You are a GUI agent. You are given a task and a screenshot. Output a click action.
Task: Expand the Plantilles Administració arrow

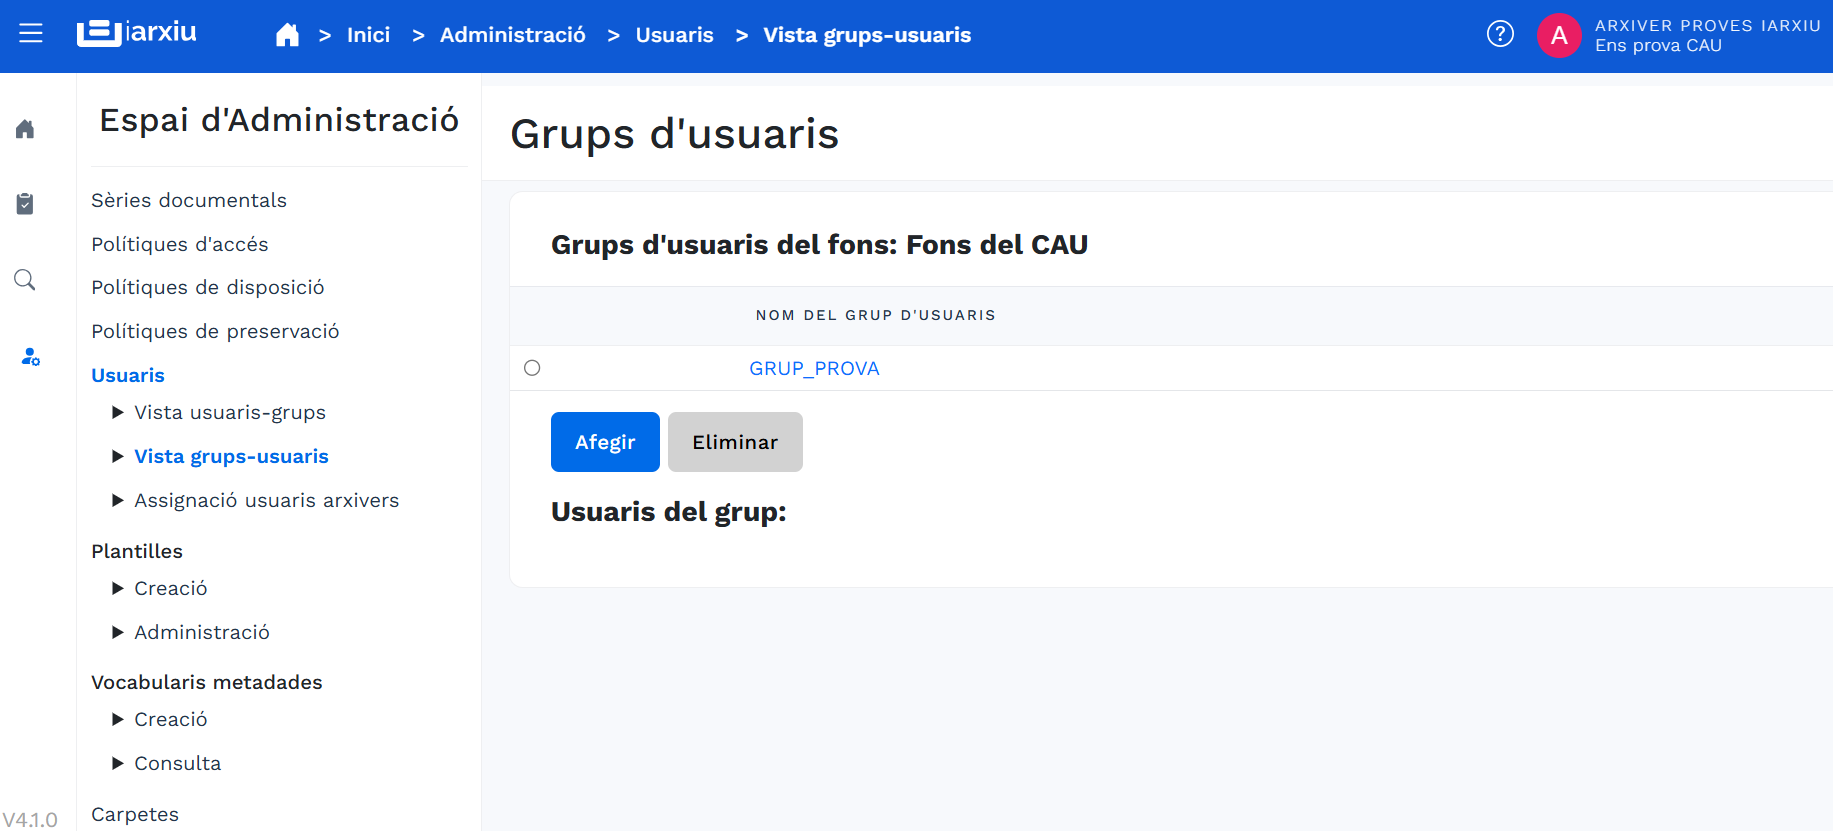pos(118,632)
